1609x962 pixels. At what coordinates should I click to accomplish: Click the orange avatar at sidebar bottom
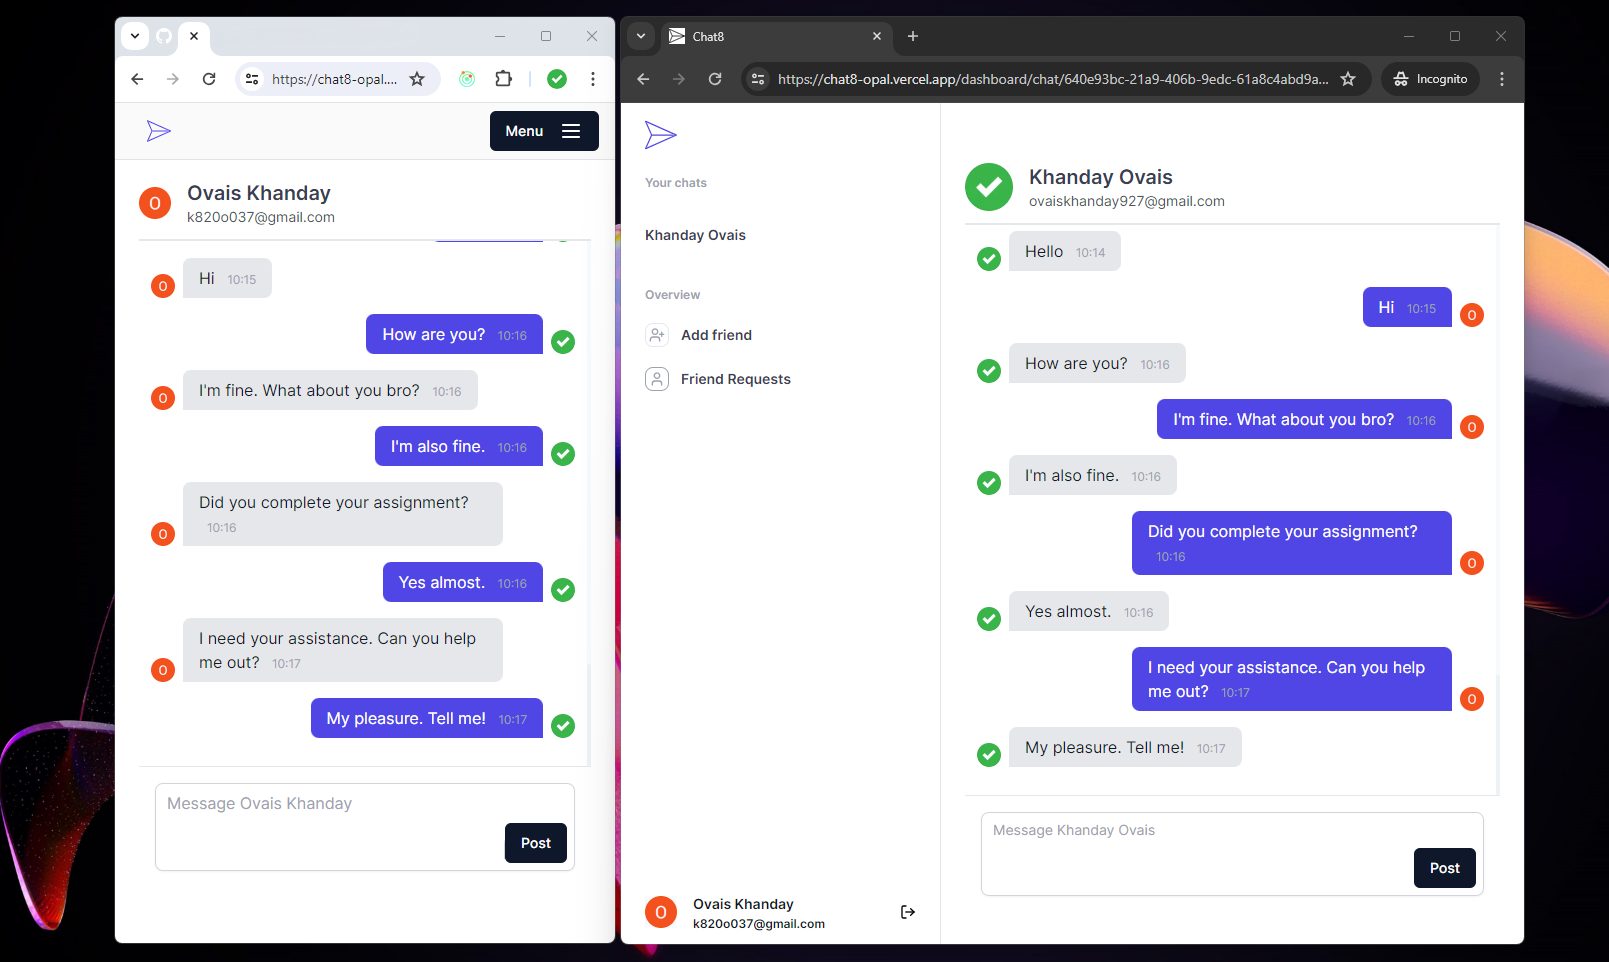(661, 912)
